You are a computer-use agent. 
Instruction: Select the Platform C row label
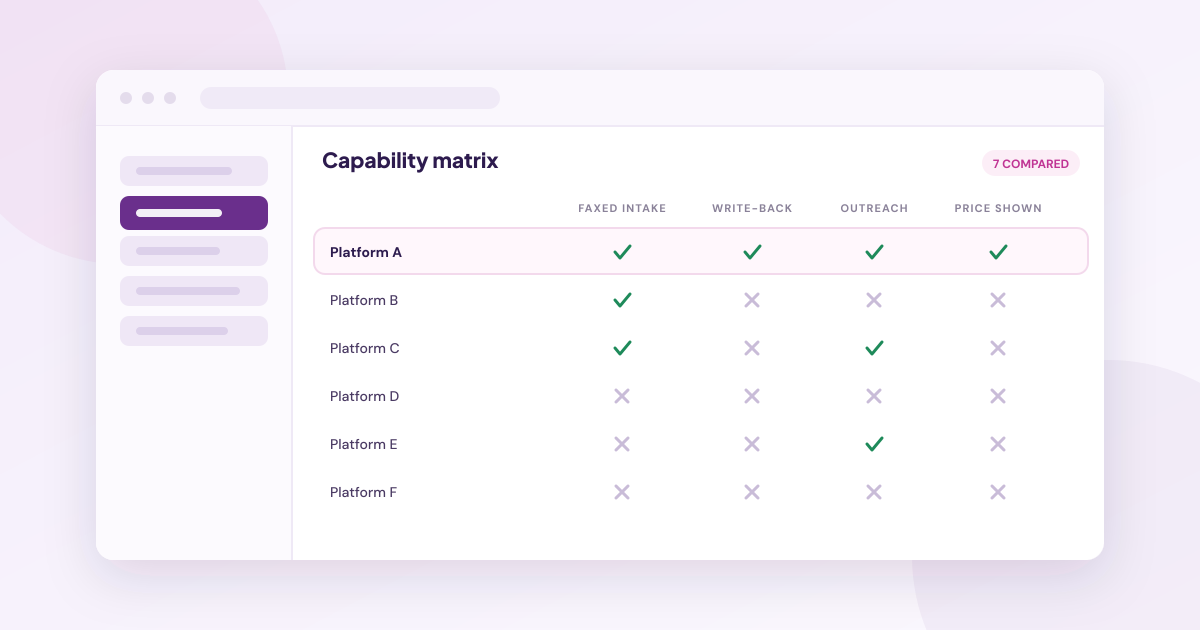[x=365, y=348]
